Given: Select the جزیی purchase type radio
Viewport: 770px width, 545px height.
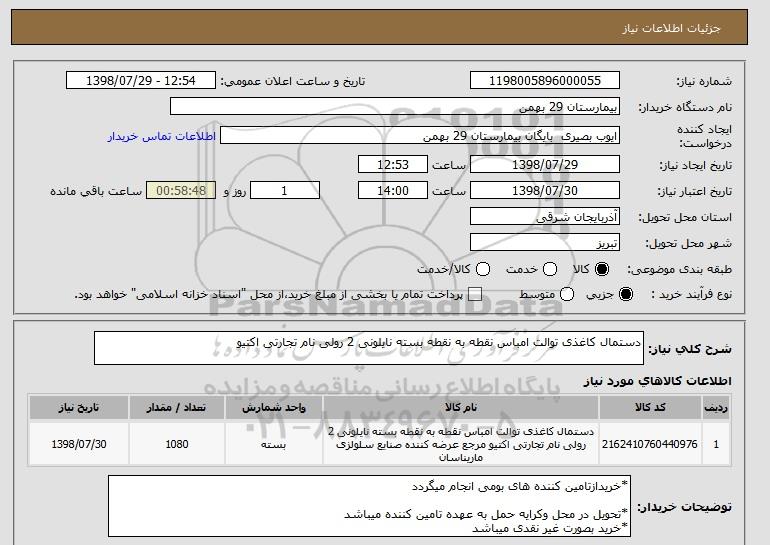Looking at the screenshot, I should click(x=626, y=294).
